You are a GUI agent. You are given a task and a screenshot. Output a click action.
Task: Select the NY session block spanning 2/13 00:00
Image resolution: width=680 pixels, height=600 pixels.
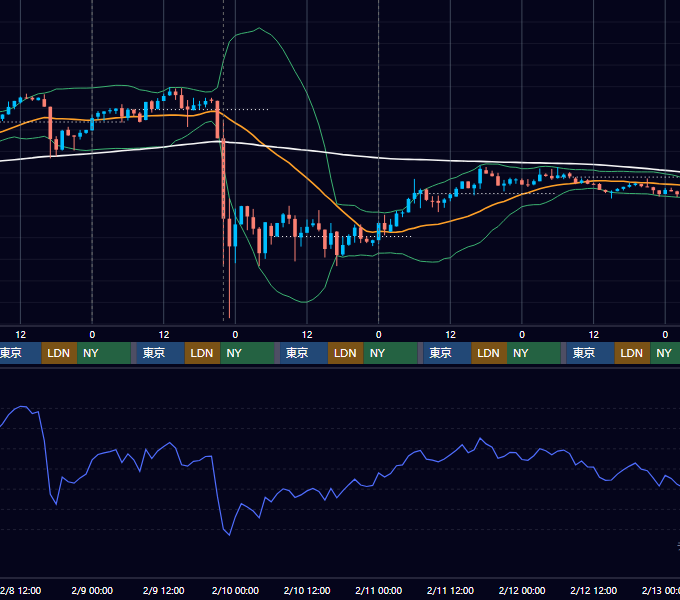[x=665, y=353]
